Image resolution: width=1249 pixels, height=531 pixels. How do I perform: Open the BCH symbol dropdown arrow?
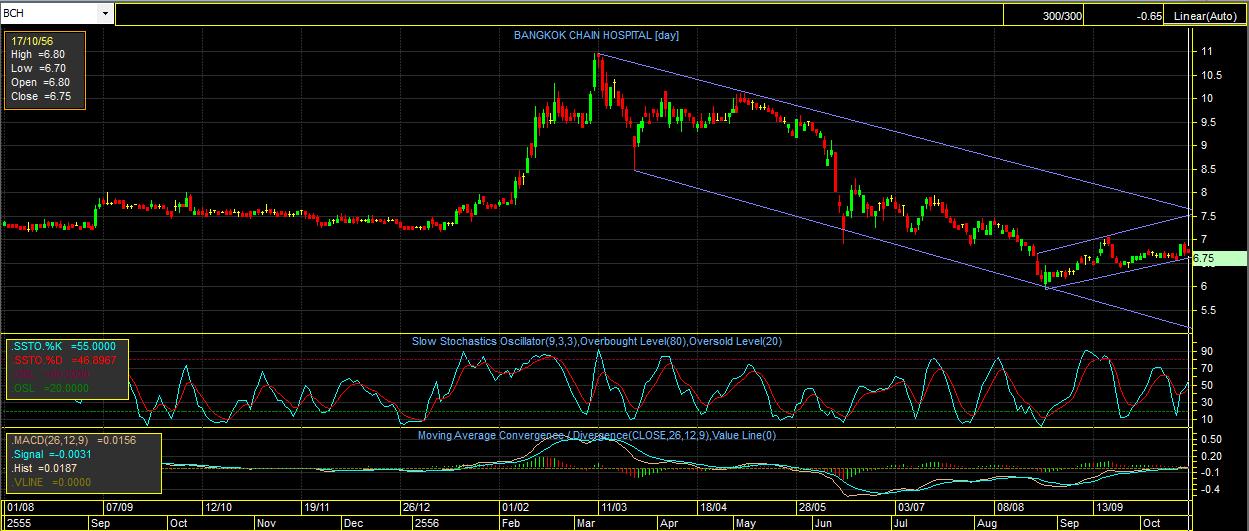[105, 15]
